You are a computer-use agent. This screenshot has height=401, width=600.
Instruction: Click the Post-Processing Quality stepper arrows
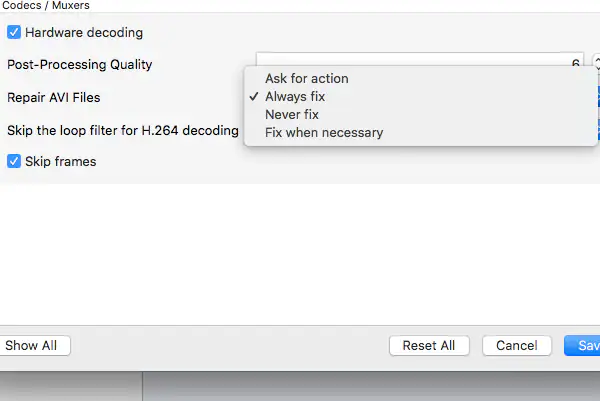596,63
